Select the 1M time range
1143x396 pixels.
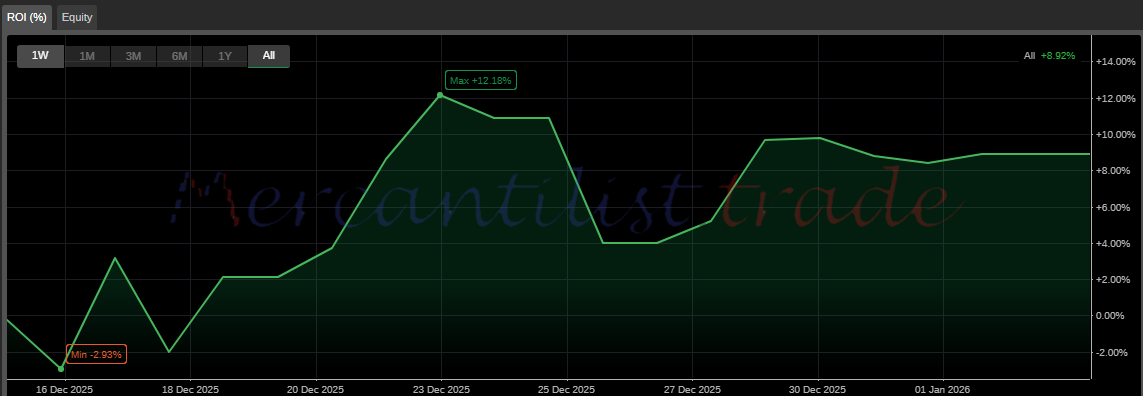pyautogui.click(x=87, y=55)
